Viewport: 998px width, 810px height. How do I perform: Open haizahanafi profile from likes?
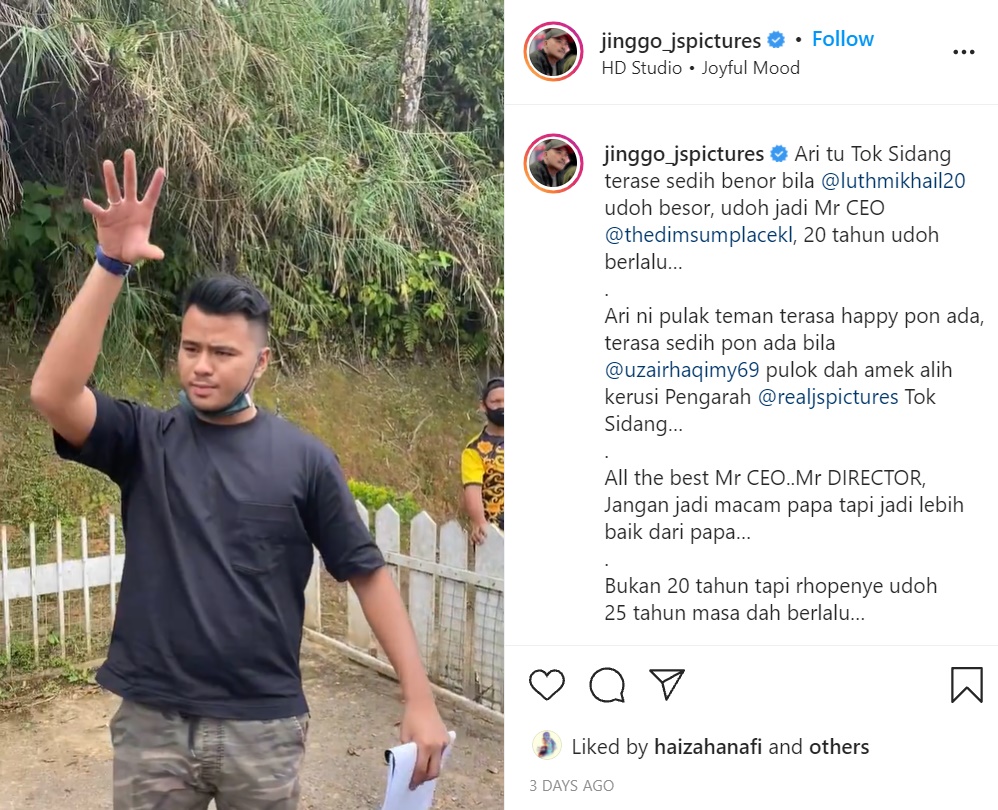[x=708, y=746]
